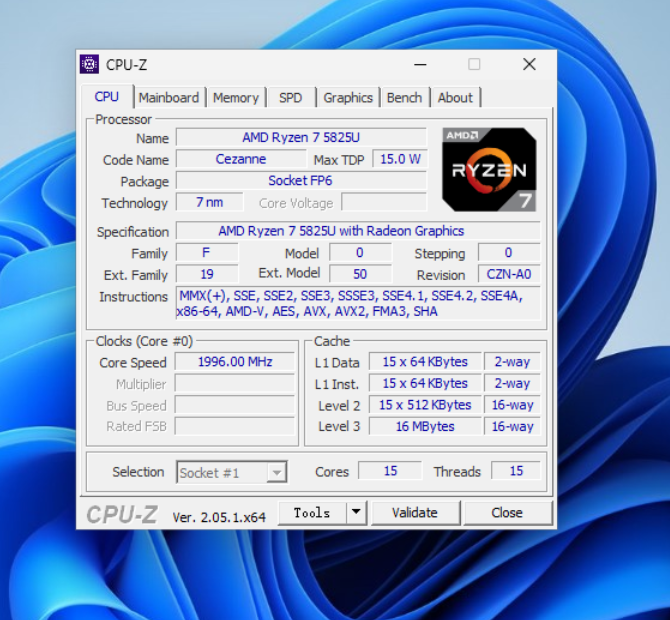Click the Code Name value Cezanne
This screenshot has width=670, height=620.
tap(241, 159)
